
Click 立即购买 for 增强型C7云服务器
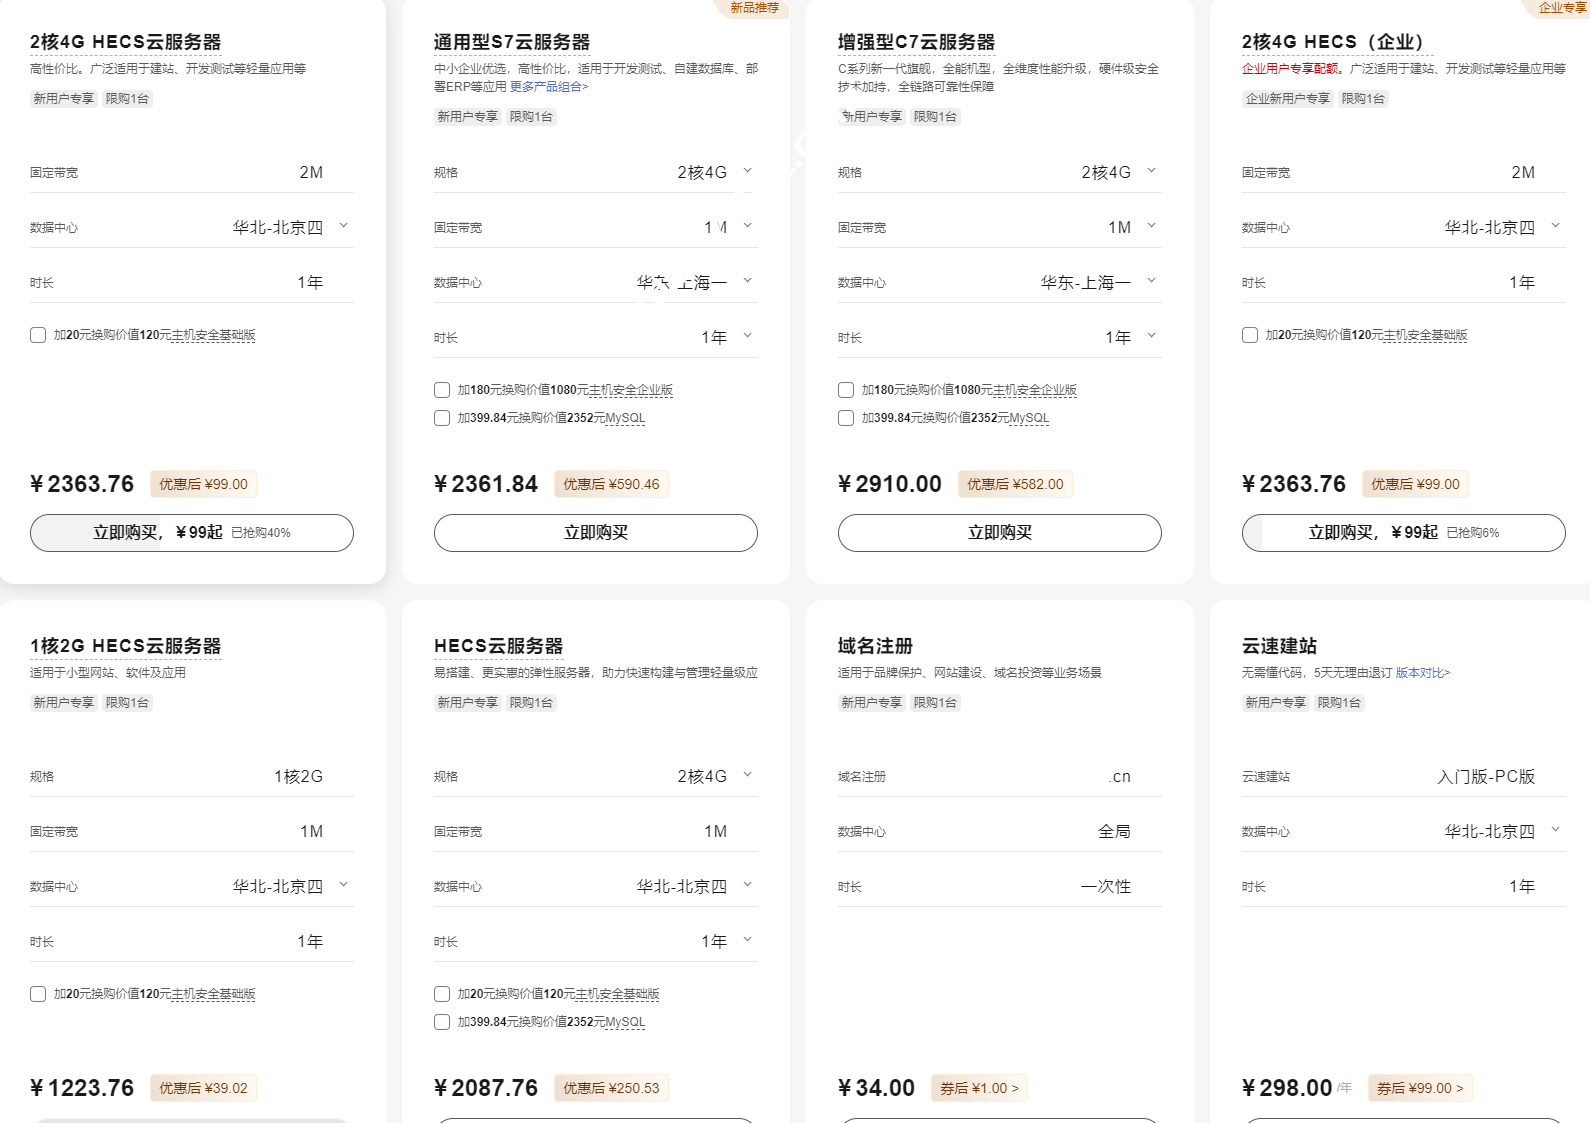coord(1000,533)
